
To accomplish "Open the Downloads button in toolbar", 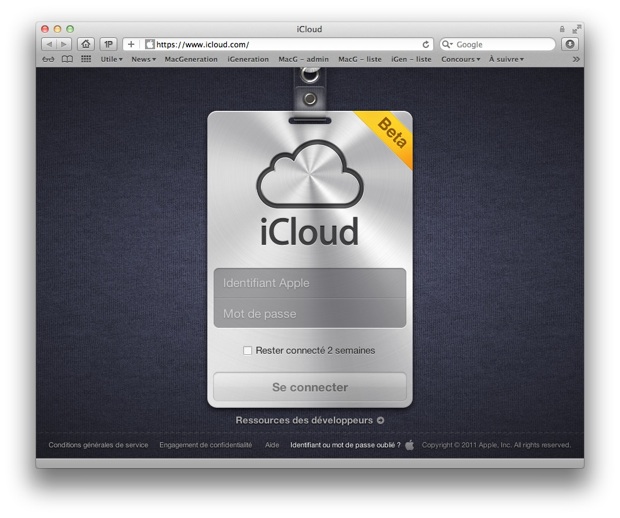I will [570, 44].
